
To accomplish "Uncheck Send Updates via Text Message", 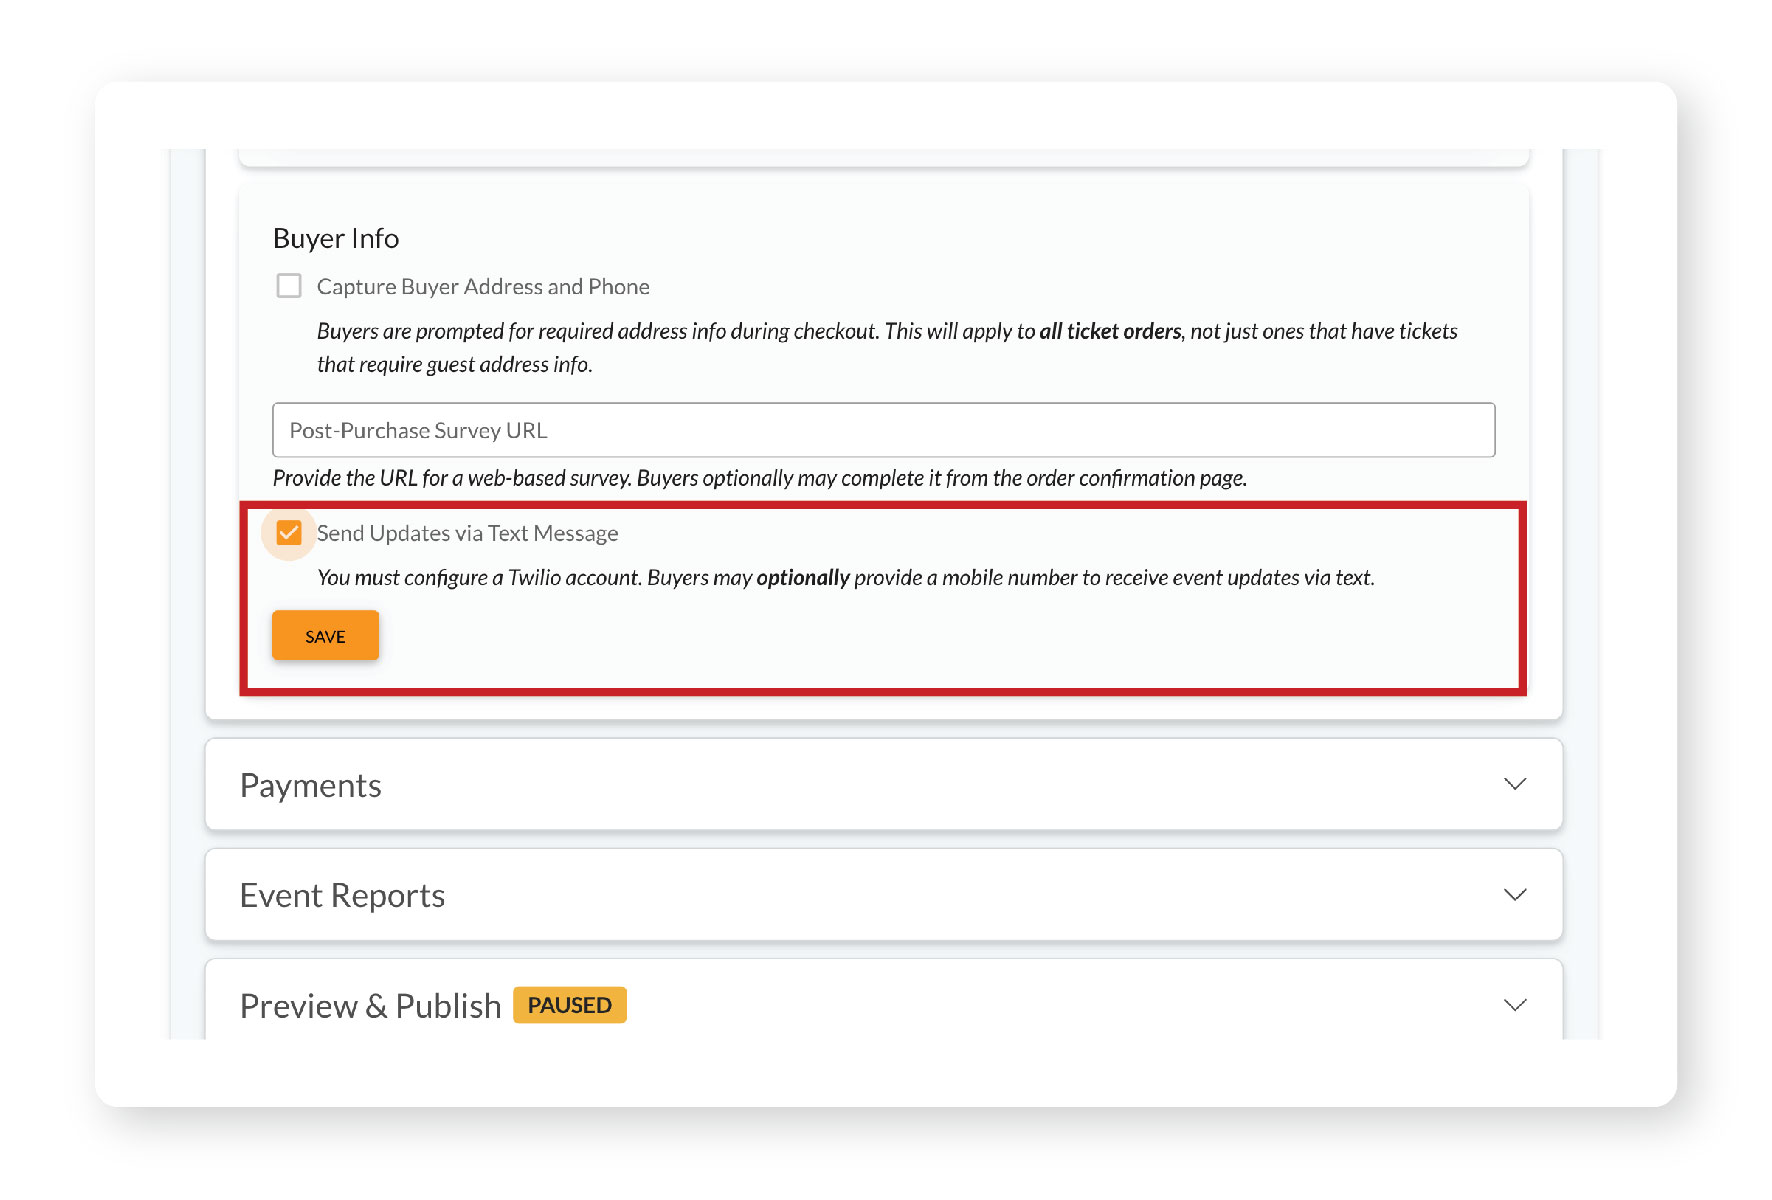I will [x=289, y=533].
